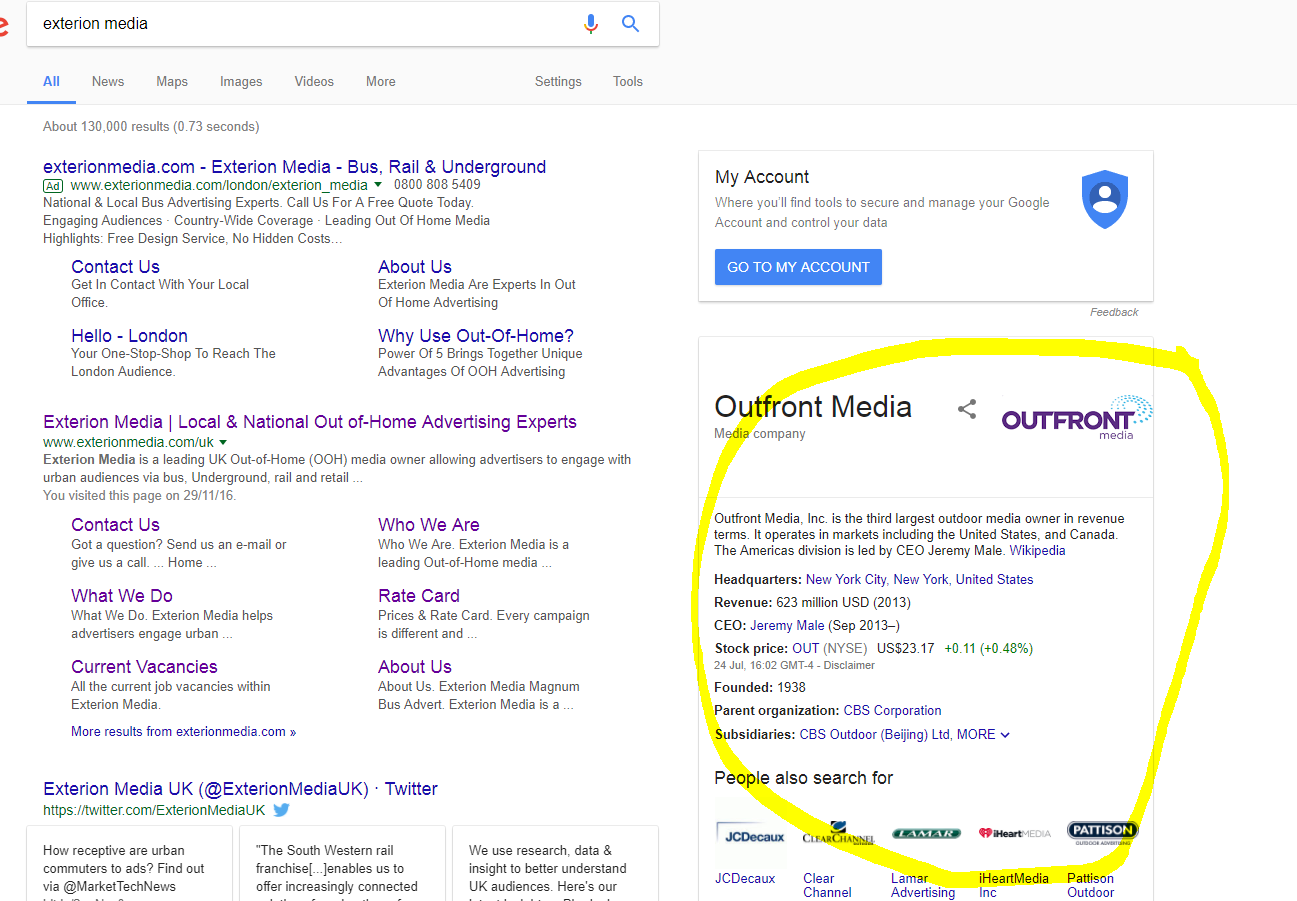Open Exterion Media Local & National result title
Image resolution: width=1297 pixels, height=901 pixels.
[x=310, y=422]
